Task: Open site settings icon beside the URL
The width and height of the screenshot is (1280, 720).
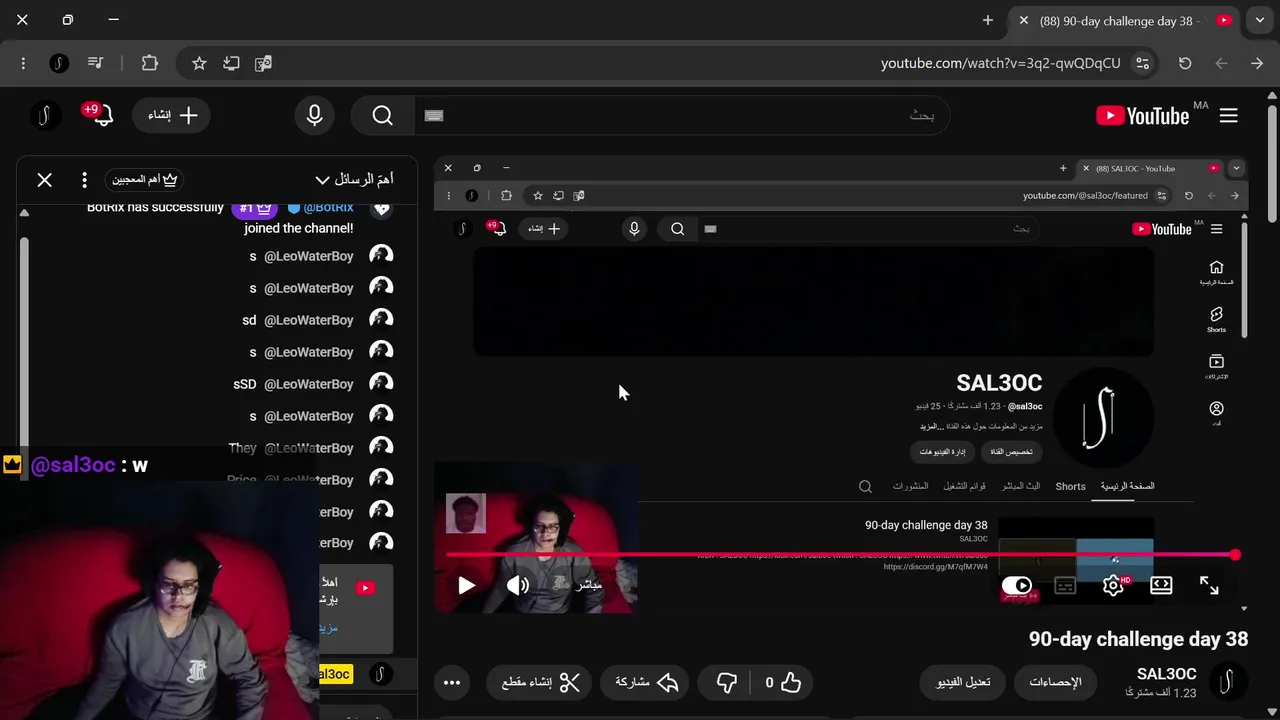Action: 1142,63
